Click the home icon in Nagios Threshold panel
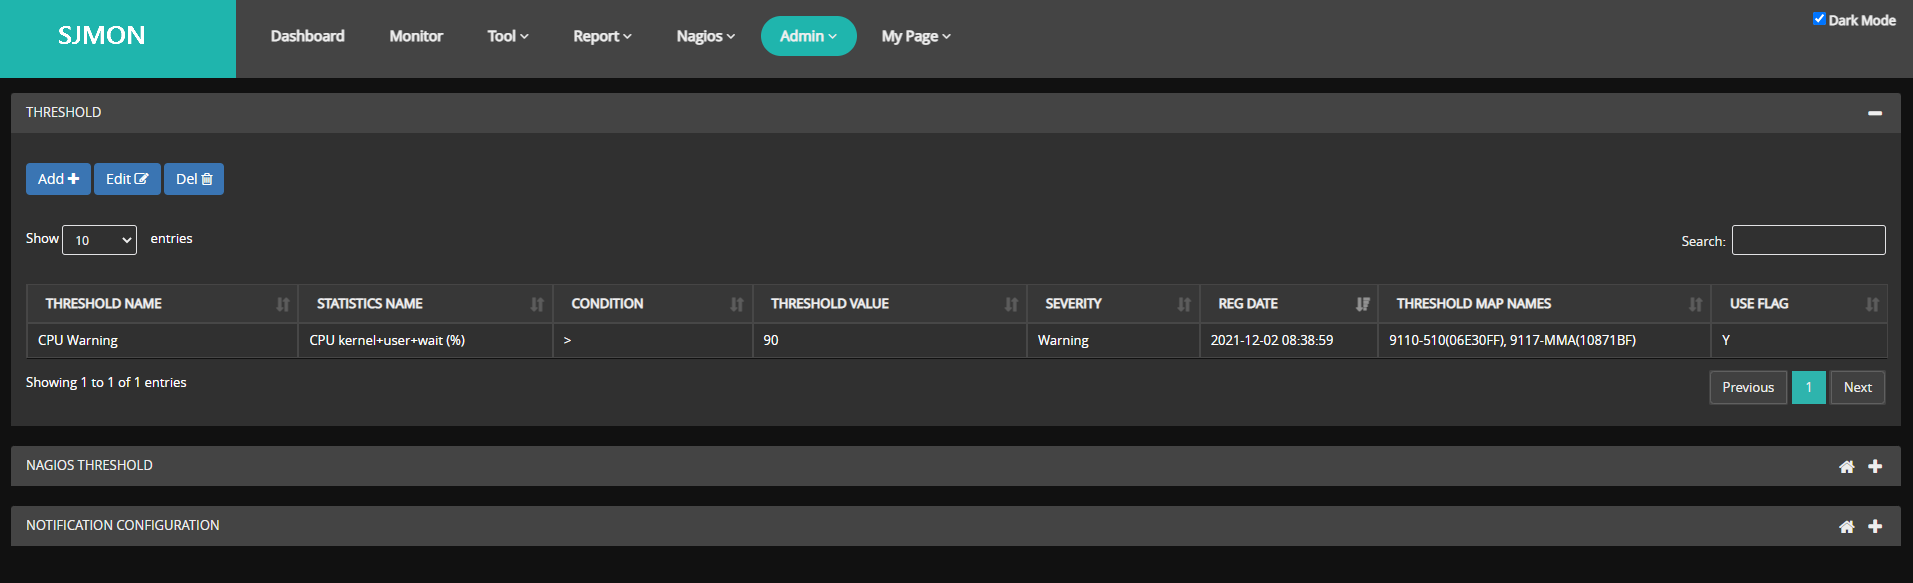Image resolution: width=1913 pixels, height=583 pixels. coord(1846,467)
